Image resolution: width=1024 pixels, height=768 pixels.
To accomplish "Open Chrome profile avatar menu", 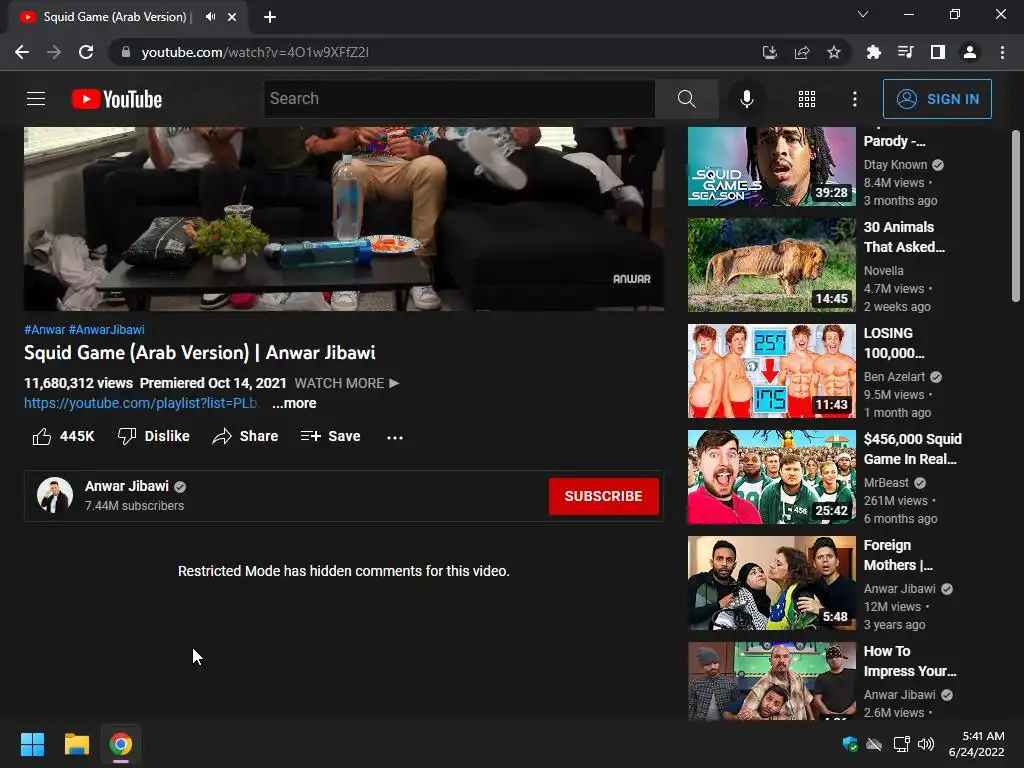I will [x=970, y=52].
